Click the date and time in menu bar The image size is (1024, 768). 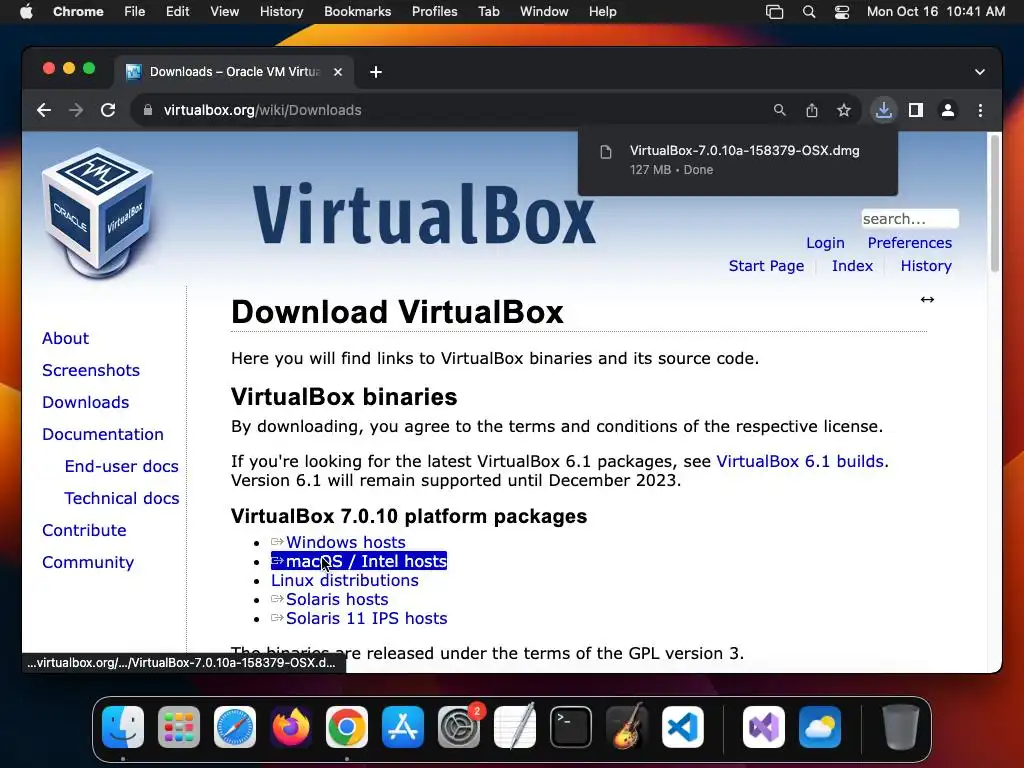point(936,12)
